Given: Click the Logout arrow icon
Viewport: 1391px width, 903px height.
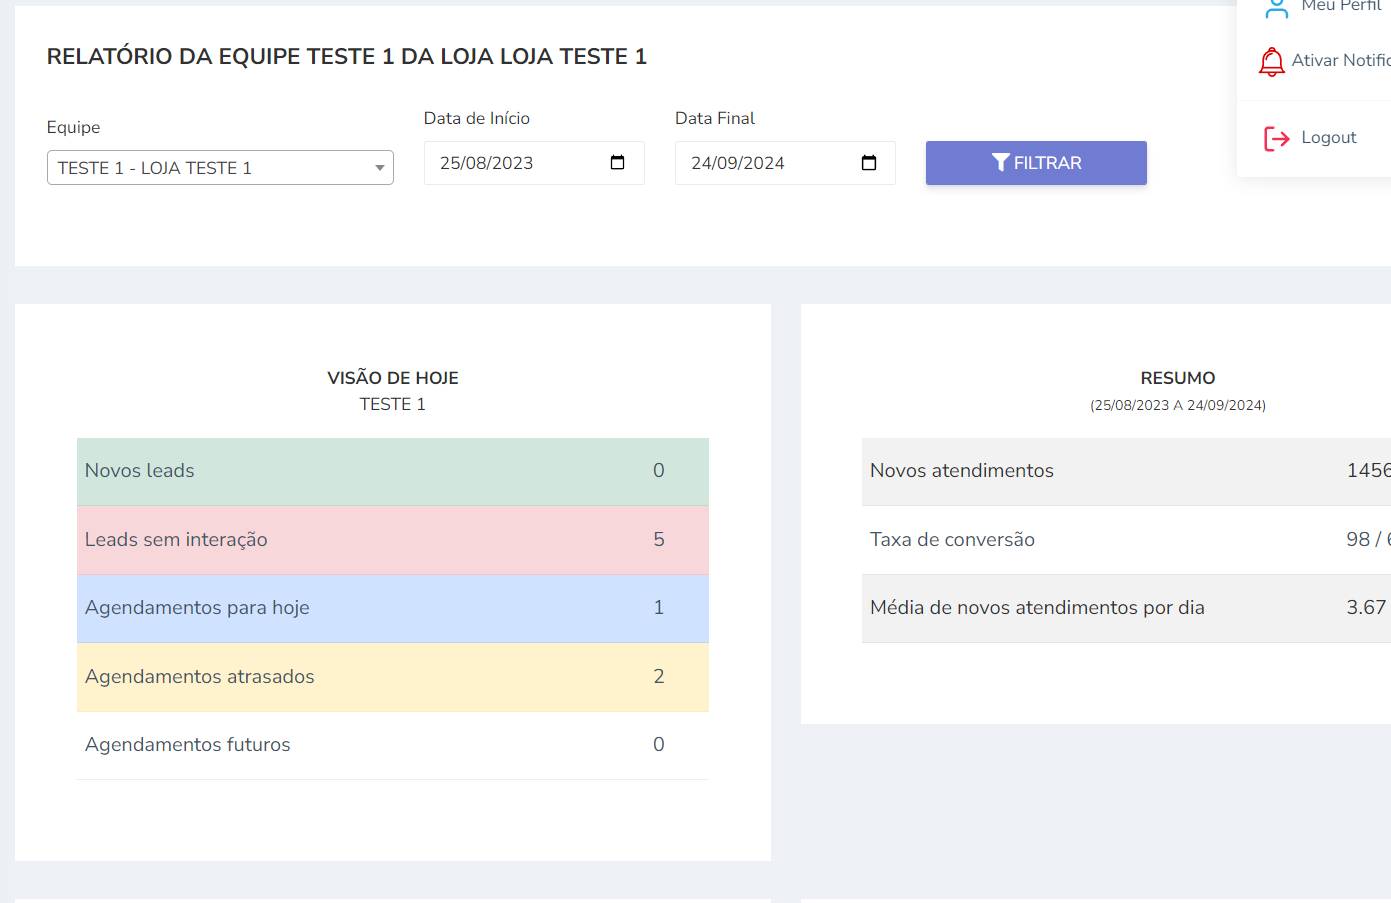Looking at the screenshot, I should pos(1276,138).
